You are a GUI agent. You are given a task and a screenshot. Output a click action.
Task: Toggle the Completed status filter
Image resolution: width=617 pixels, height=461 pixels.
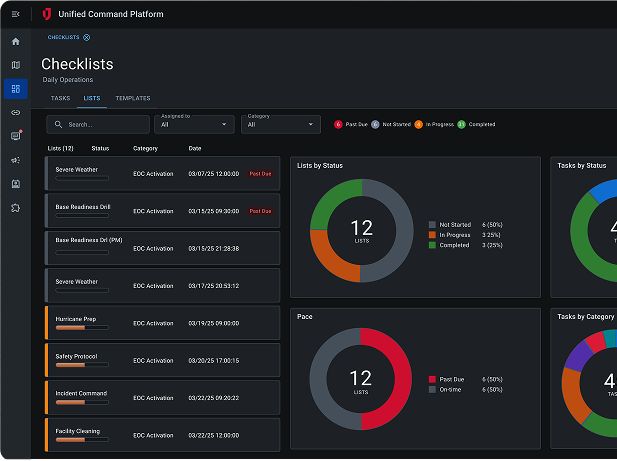476,125
